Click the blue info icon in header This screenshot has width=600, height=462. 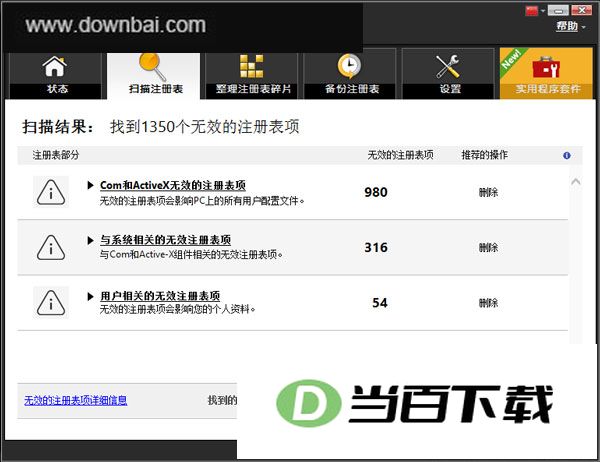point(567,155)
